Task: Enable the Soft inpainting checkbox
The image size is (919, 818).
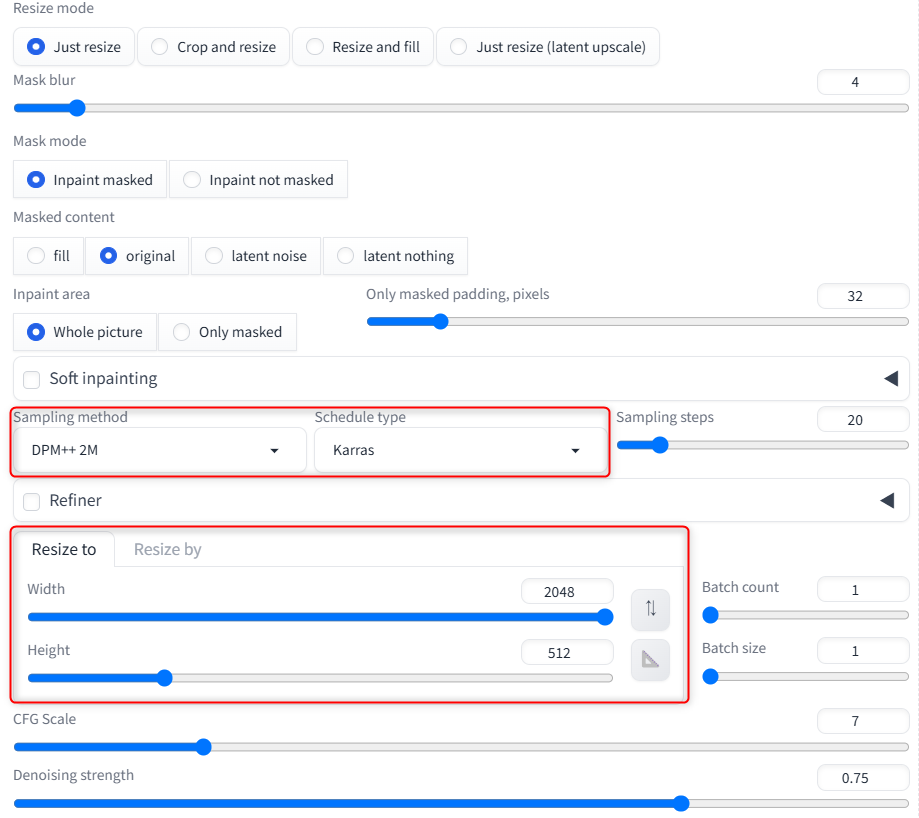Action: [x=32, y=380]
